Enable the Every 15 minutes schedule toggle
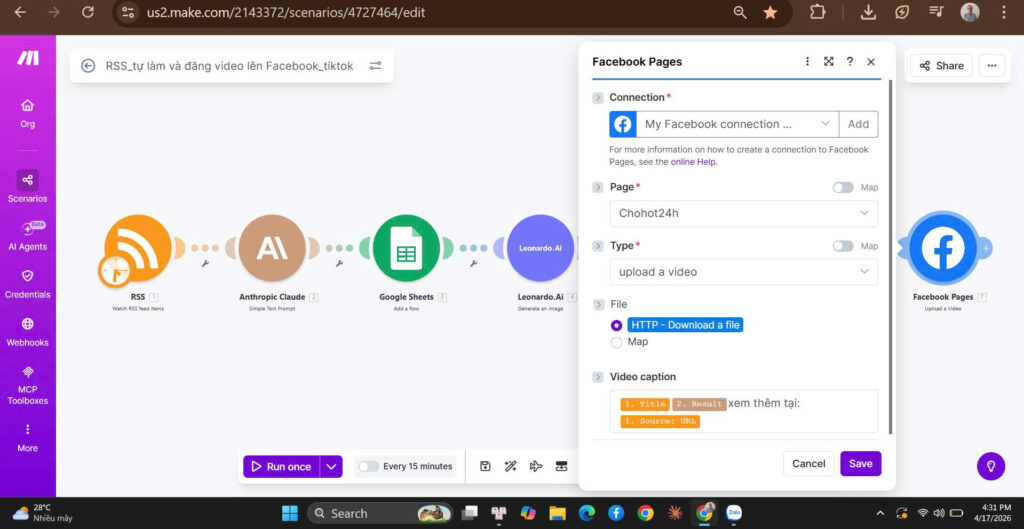The height and width of the screenshot is (529, 1024). (x=368, y=466)
